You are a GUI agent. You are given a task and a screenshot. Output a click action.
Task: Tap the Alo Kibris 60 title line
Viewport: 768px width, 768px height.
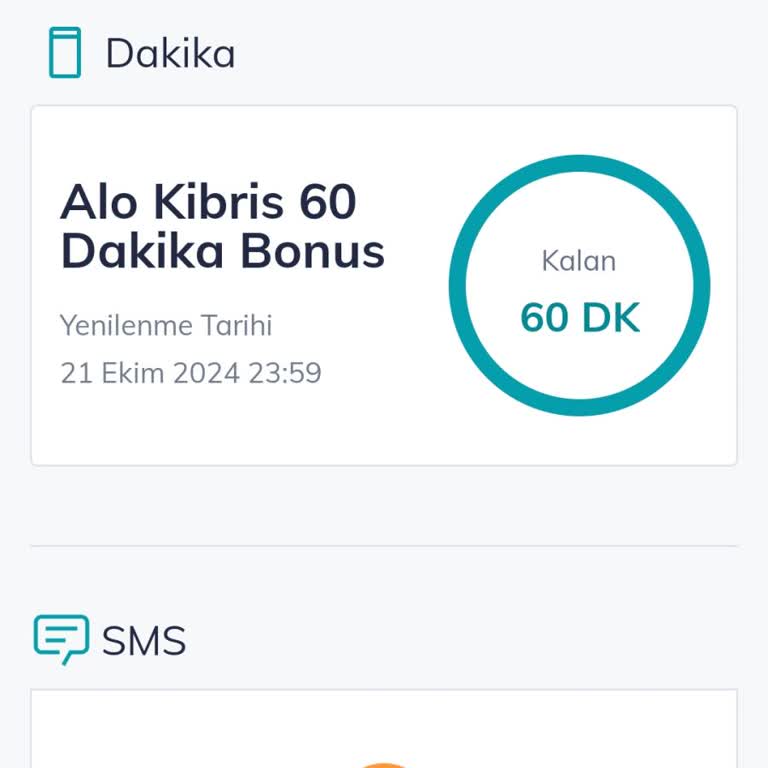point(208,202)
